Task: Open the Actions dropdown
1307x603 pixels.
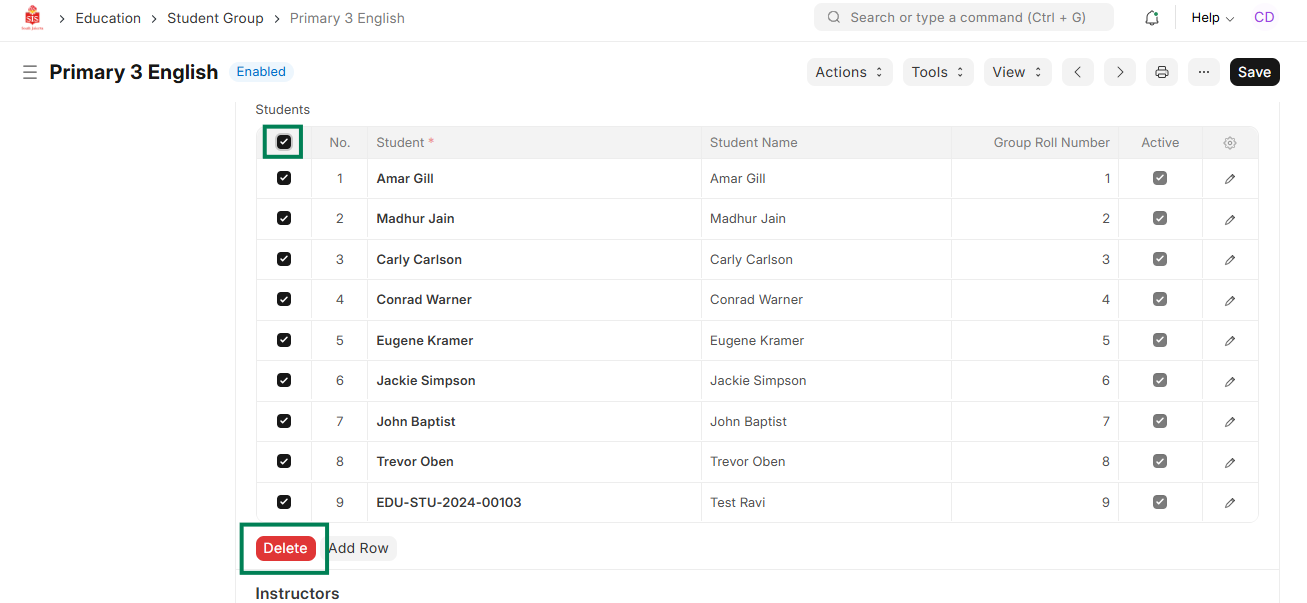Action: pos(849,72)
